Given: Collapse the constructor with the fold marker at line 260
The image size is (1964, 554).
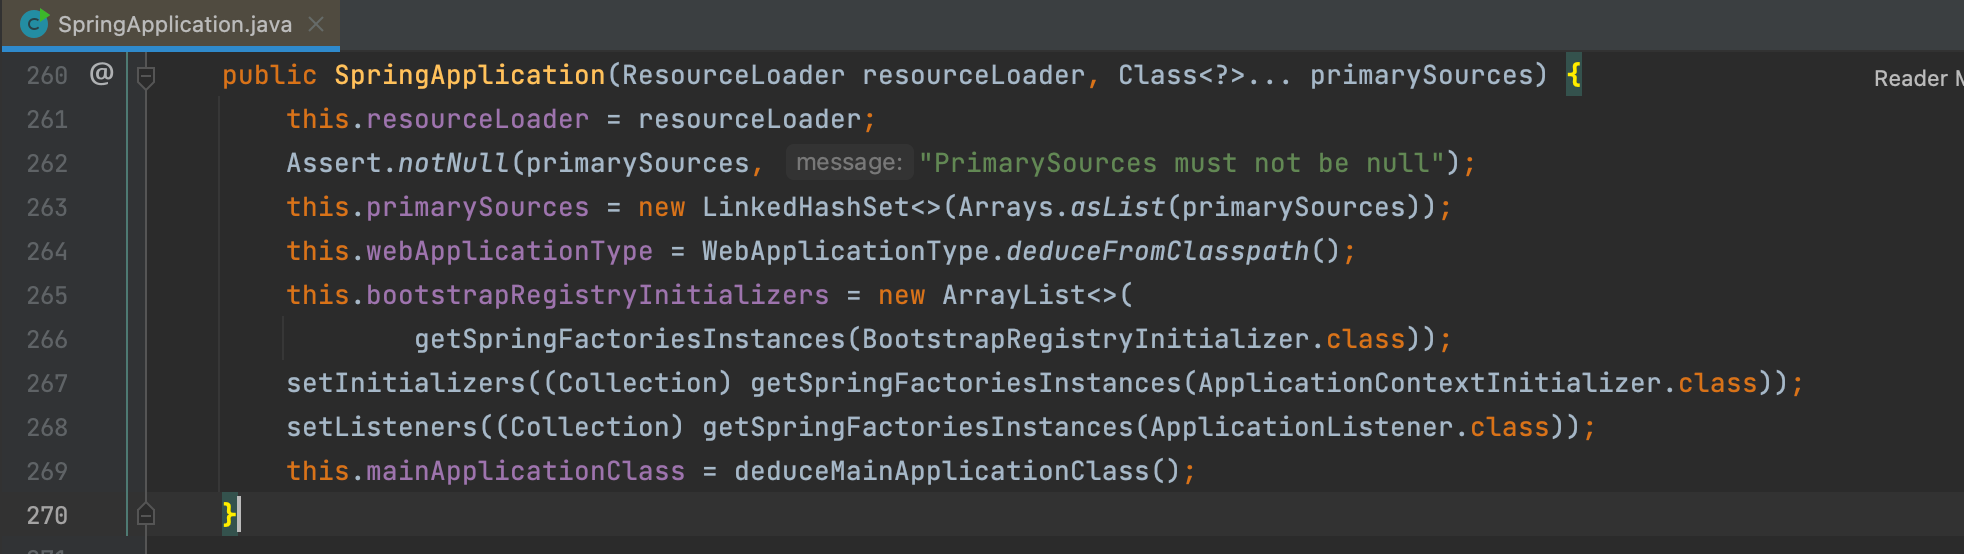Looking at the screenshot, I should [x=146, y=76].
